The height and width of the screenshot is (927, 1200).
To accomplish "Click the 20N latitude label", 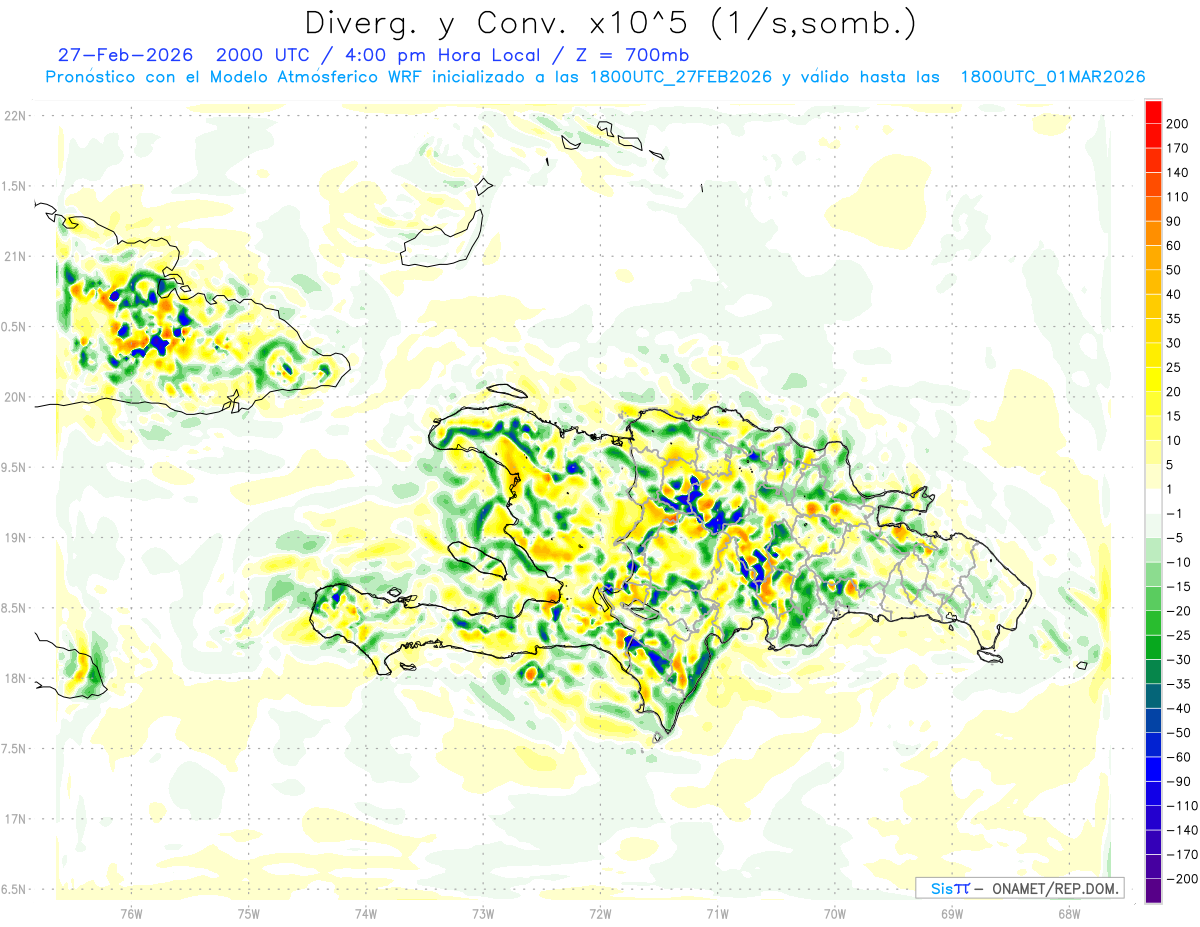I will coord(15,397).
